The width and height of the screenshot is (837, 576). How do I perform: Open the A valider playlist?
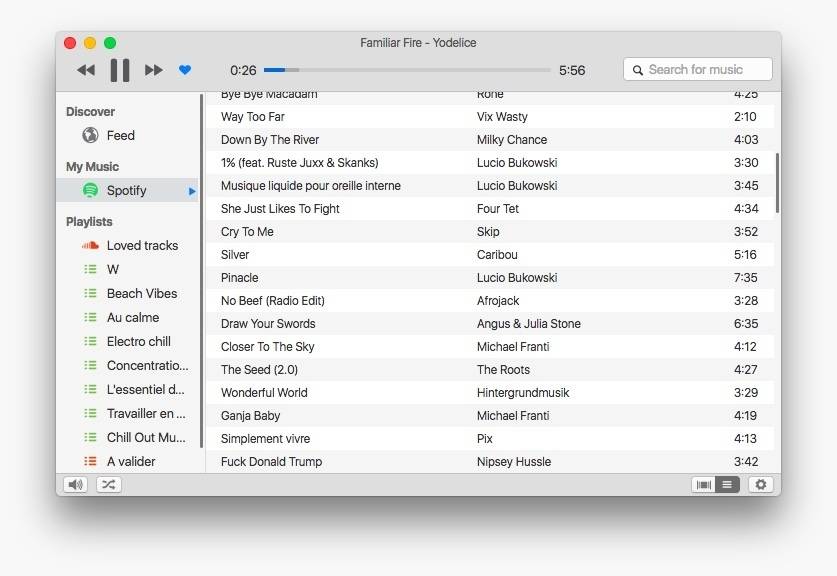coord(127,462)
